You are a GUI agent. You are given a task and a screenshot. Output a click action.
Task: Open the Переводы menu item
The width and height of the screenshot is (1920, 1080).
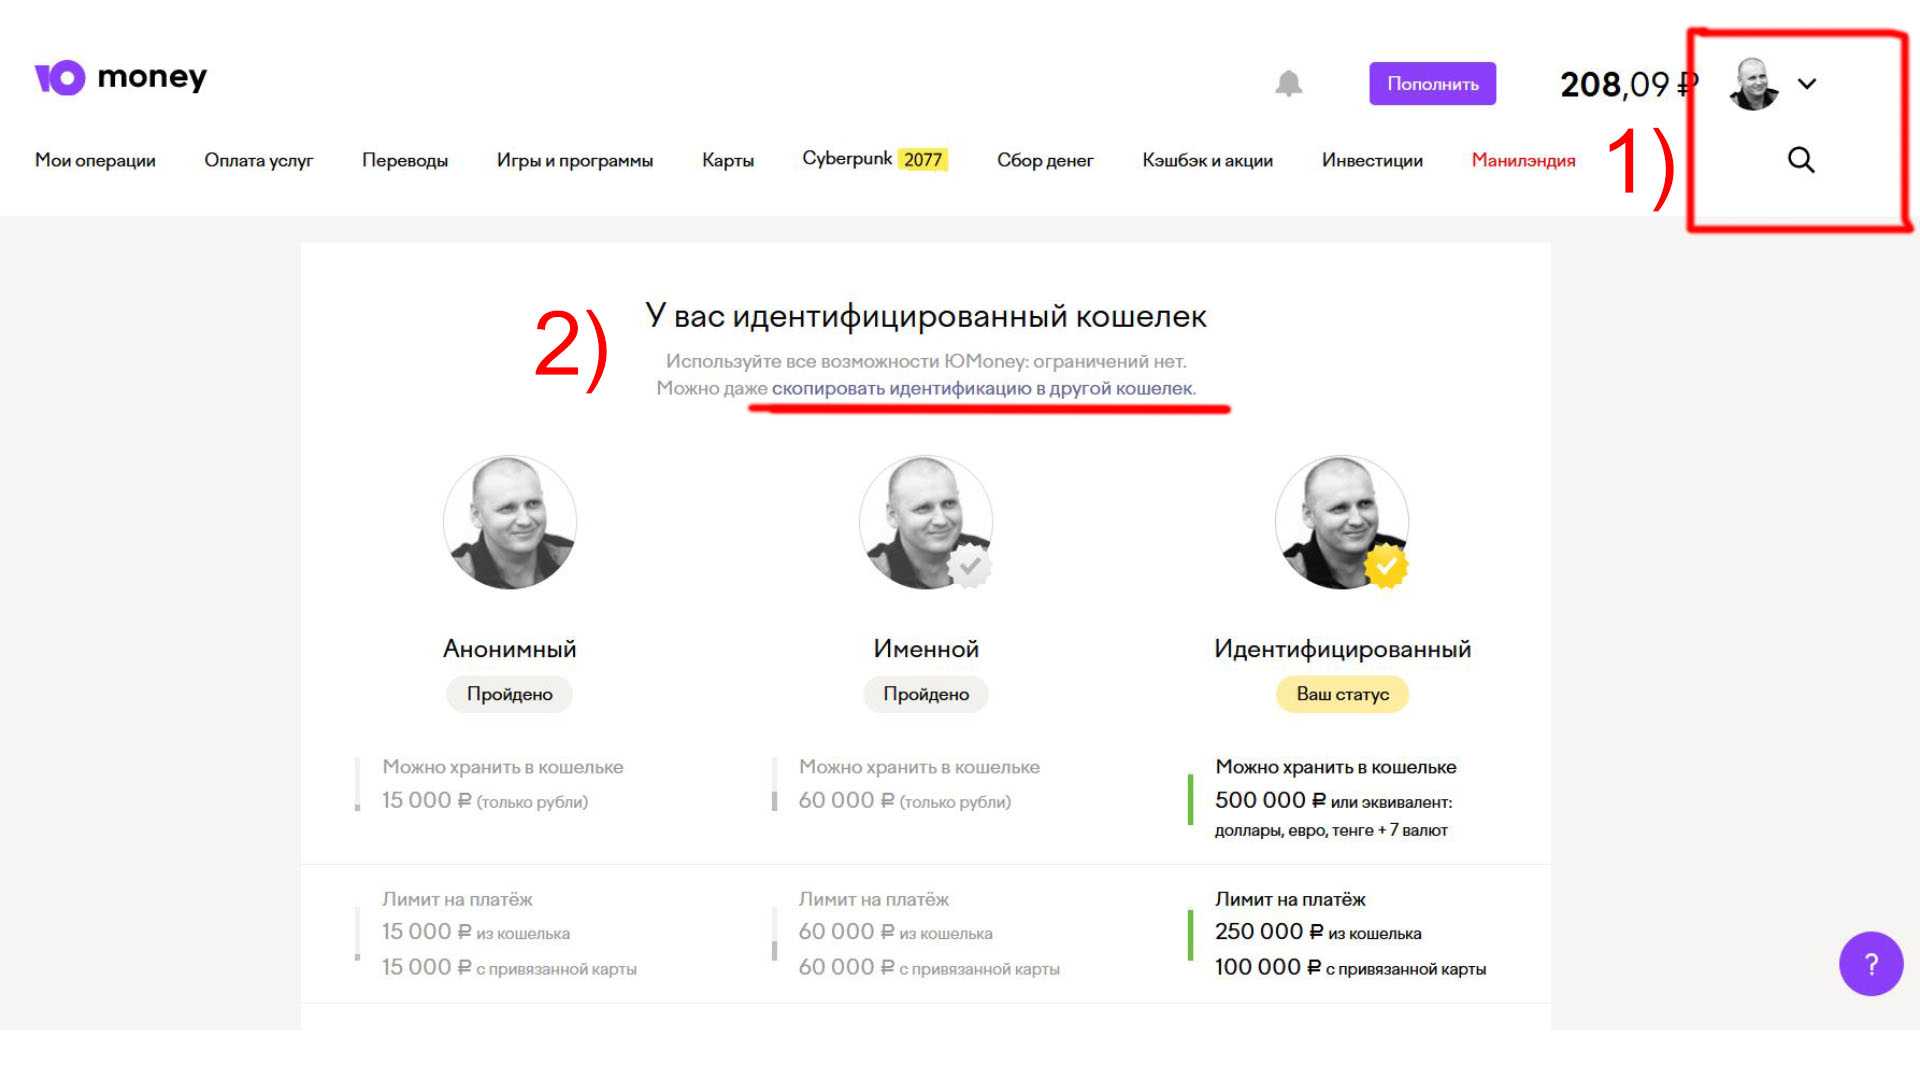(405, 160)
